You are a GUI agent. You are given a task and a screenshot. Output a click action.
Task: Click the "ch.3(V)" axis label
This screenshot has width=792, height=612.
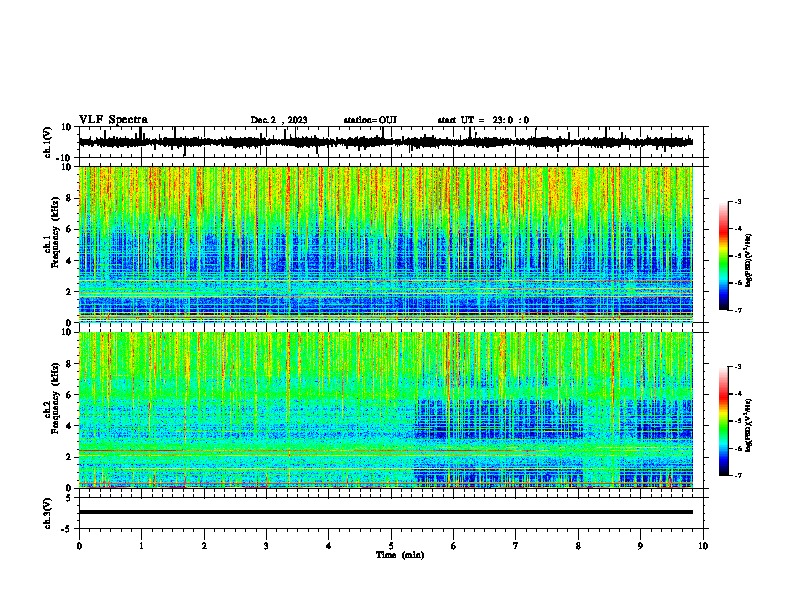coord(48,513)
